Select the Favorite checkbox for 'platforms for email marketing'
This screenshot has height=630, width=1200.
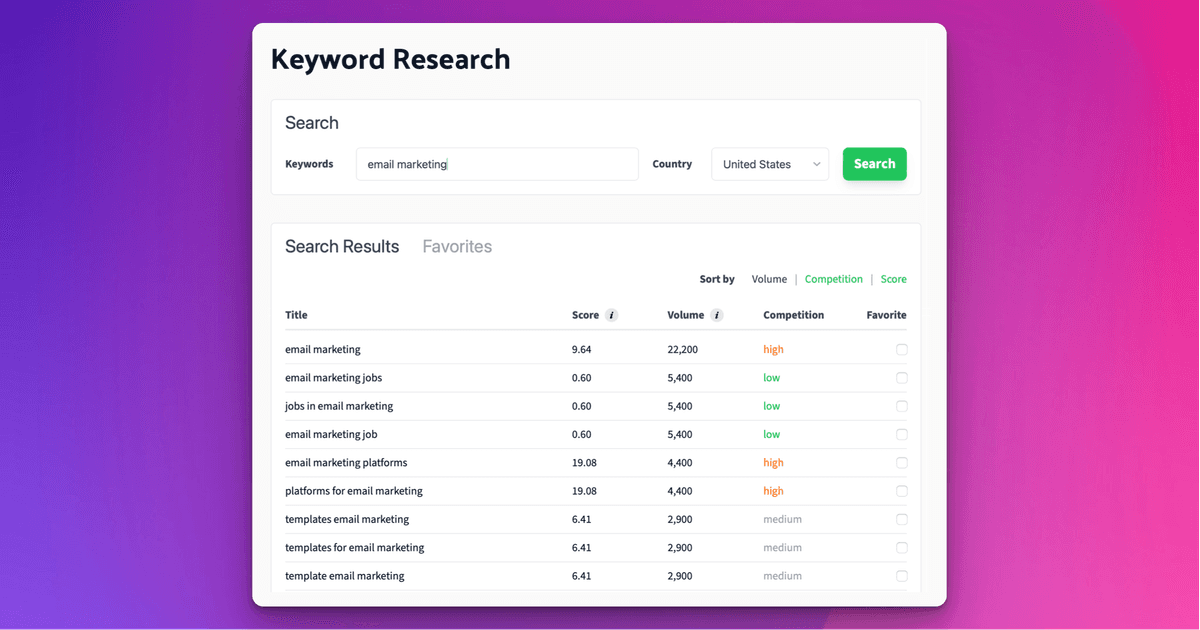(x=902, y=491)
